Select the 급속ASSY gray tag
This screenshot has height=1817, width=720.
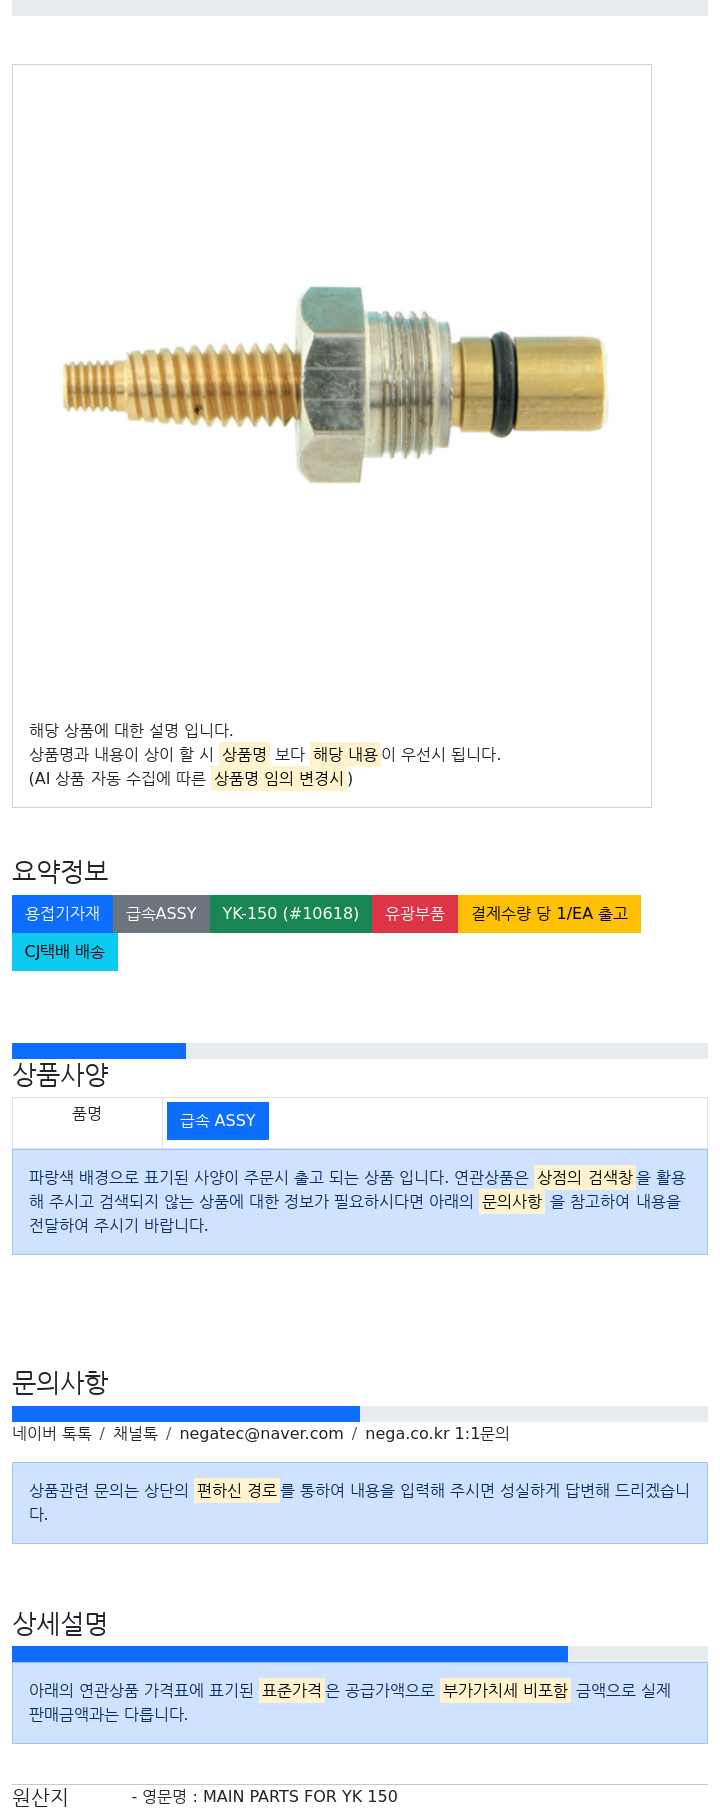click(161, 914)
